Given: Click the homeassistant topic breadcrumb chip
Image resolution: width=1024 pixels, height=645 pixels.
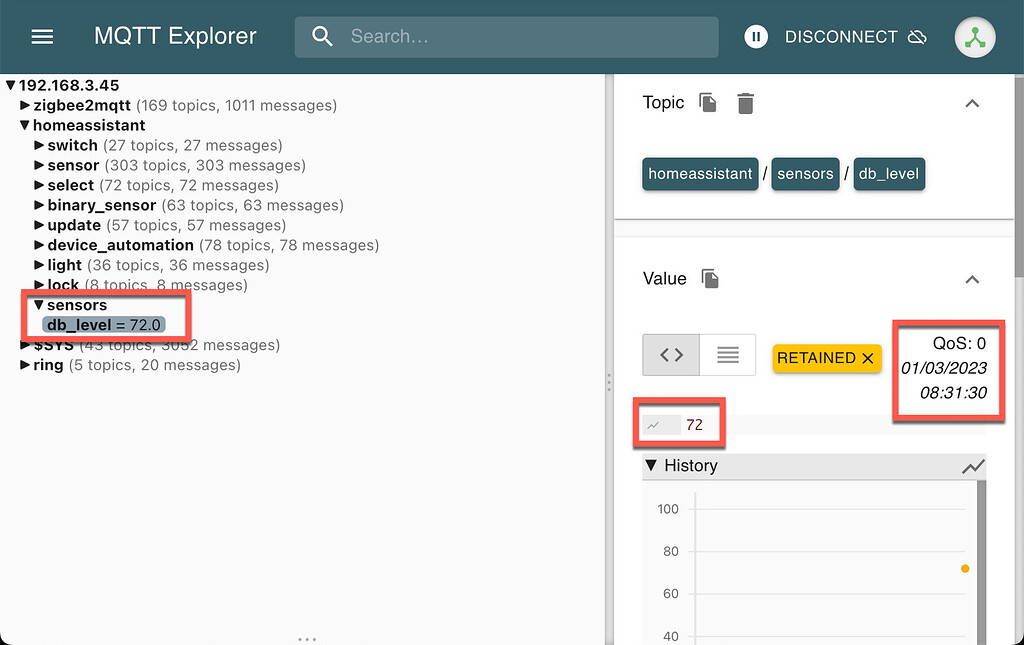Looking at the screenshot, I should pyautogui.click(x=700, y=174).
